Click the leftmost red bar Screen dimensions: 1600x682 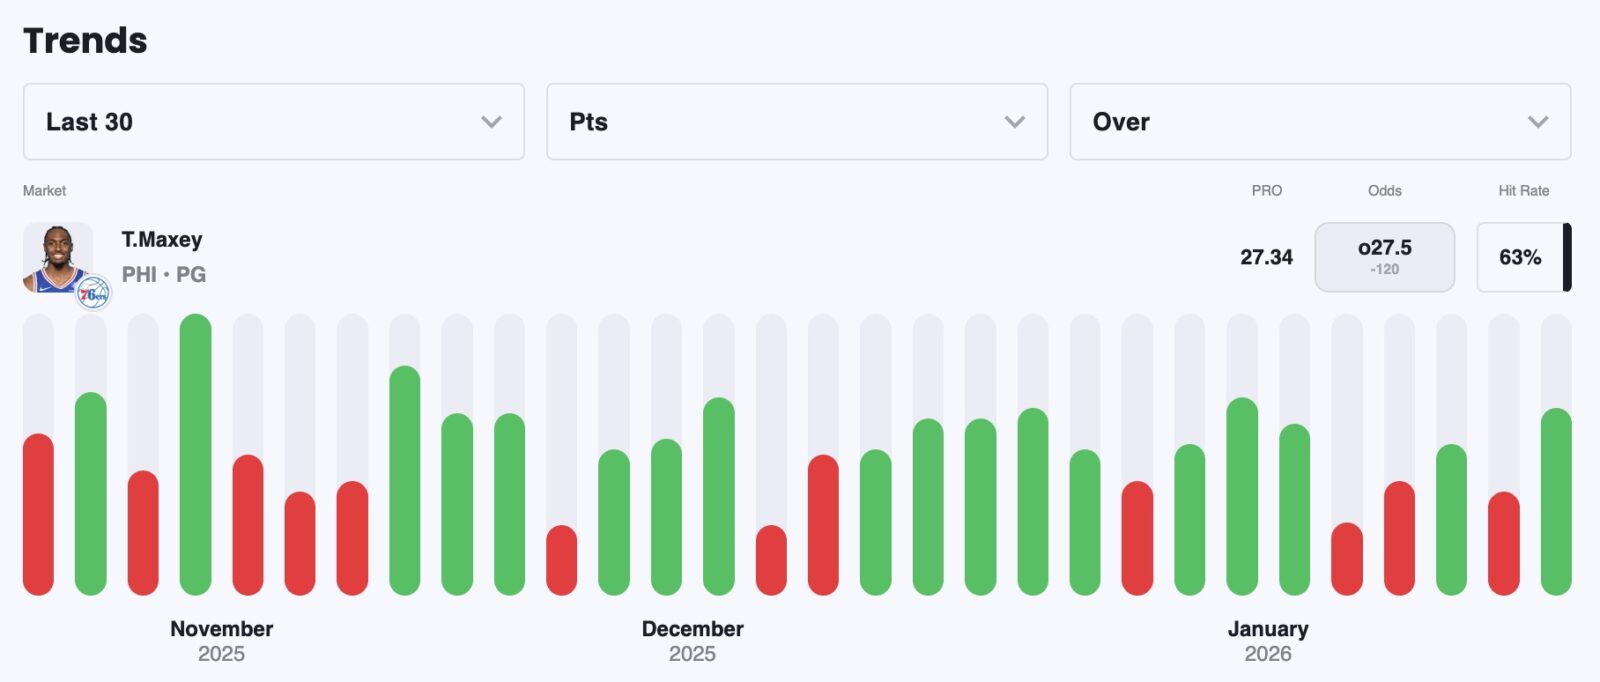coord(38,514)
